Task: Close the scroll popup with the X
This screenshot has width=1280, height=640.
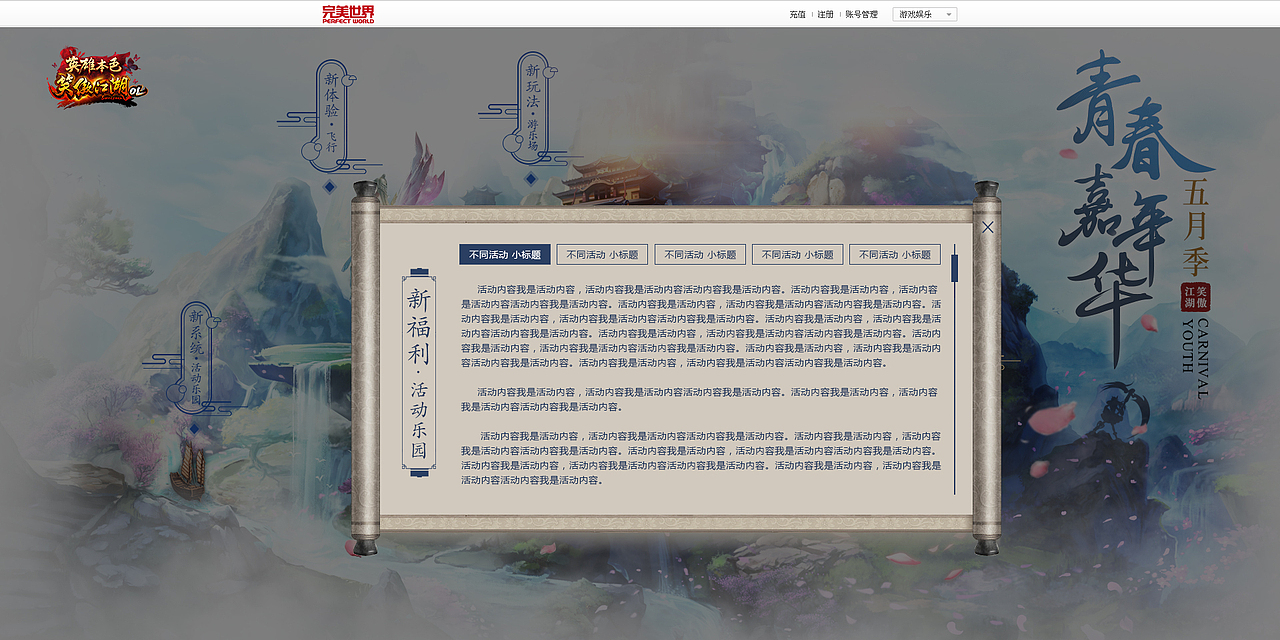Action: pyautogui.click(x=988, y=227)
